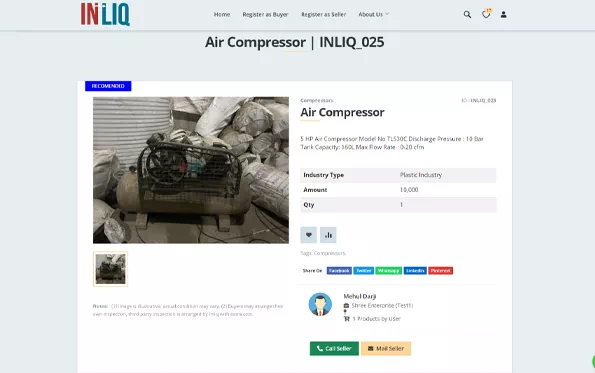Open the search magnifier icon
The width and height of the screenshot is (595, 373).
point(467,14)
